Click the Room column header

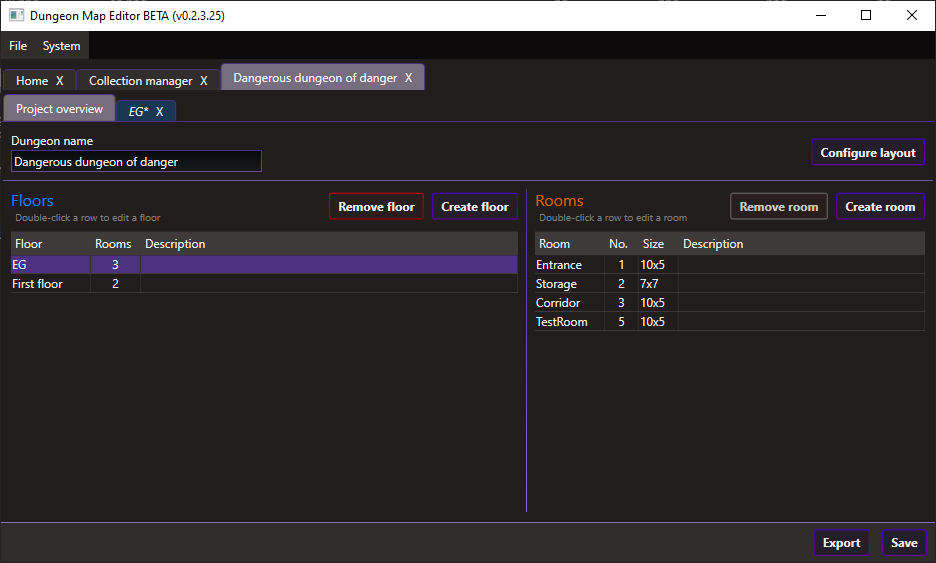569,244
